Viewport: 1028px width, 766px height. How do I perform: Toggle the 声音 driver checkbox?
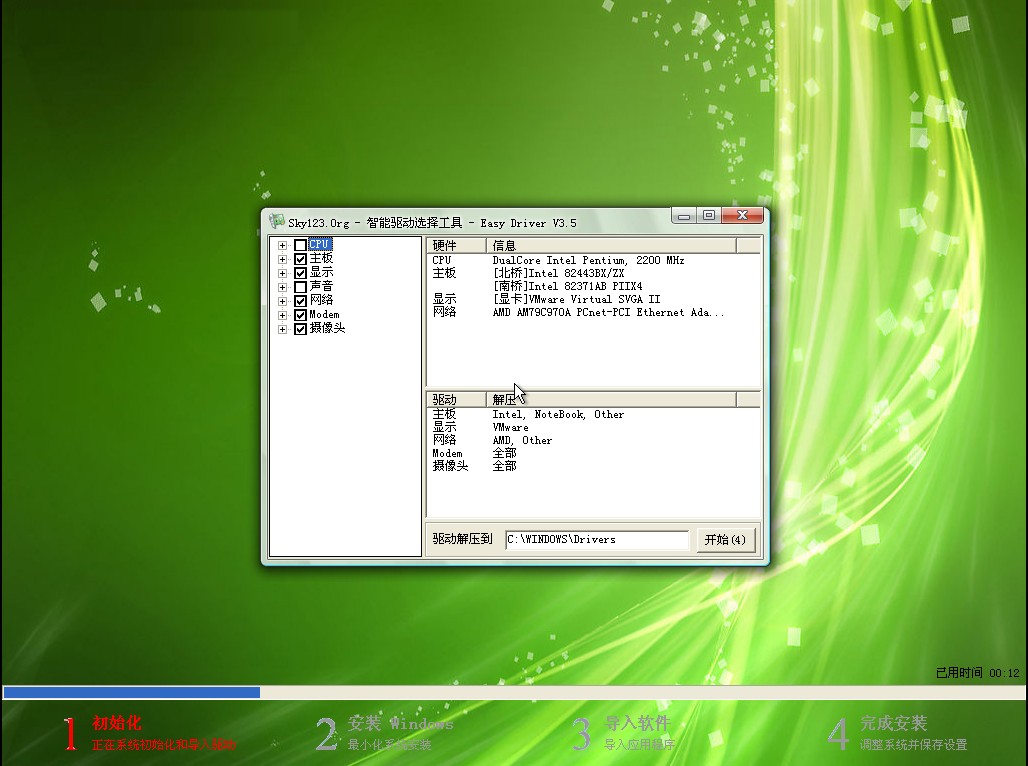click(x=300, y=287)
